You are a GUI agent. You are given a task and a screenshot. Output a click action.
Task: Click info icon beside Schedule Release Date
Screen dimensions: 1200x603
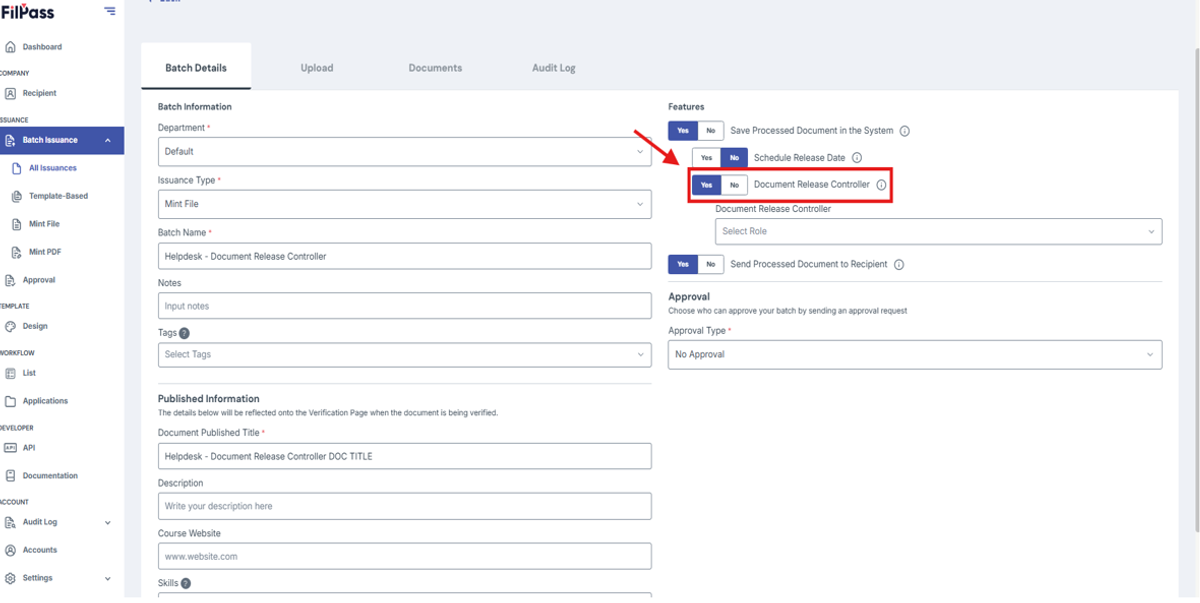857,158
